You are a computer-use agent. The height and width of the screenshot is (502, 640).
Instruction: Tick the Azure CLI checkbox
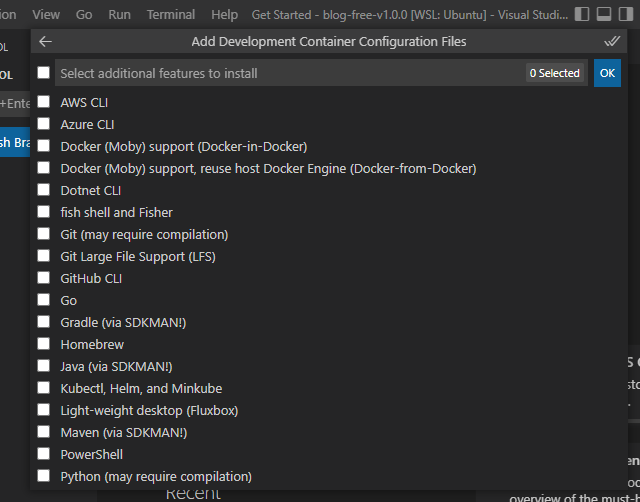43,124
